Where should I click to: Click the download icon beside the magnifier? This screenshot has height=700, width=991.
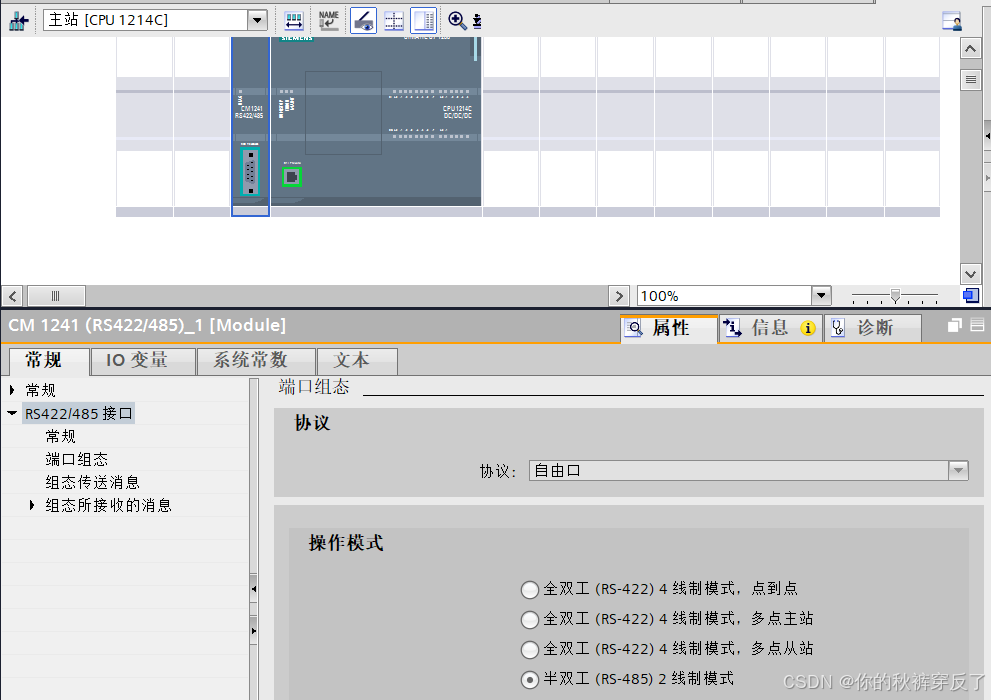(x=477, y=21)
